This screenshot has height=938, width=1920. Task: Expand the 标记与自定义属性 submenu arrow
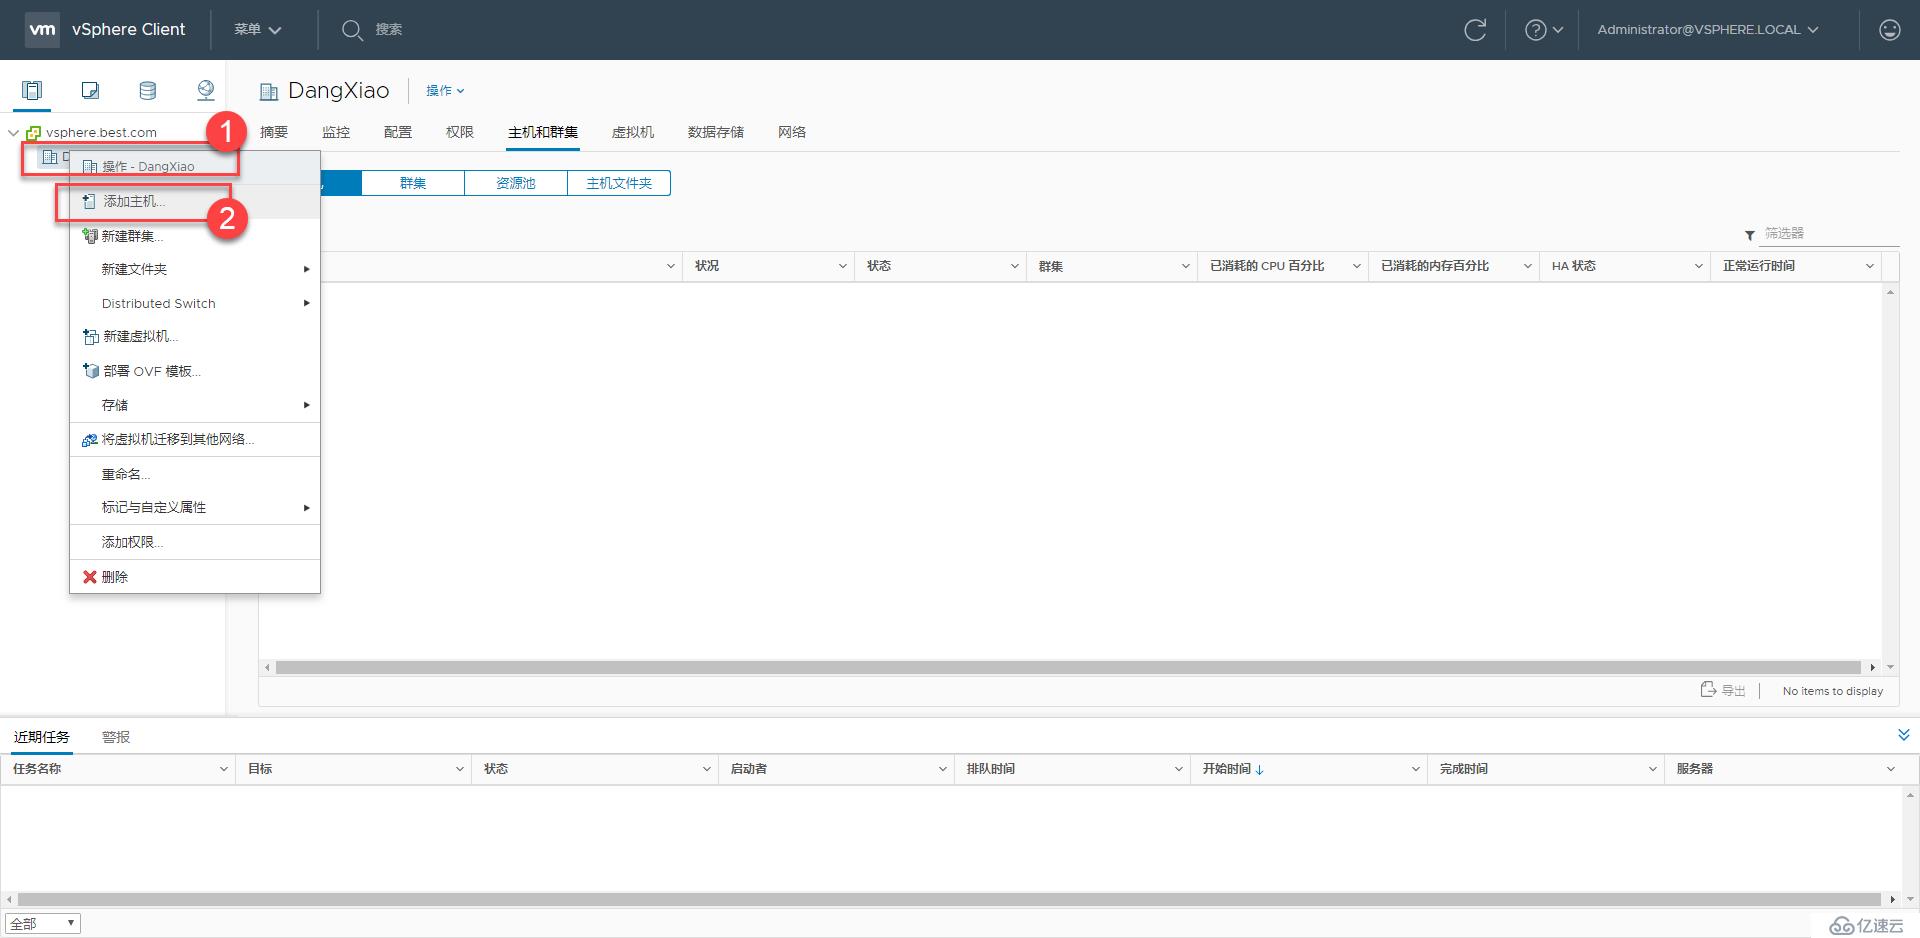pyautogui.click(x=306, y=508)
